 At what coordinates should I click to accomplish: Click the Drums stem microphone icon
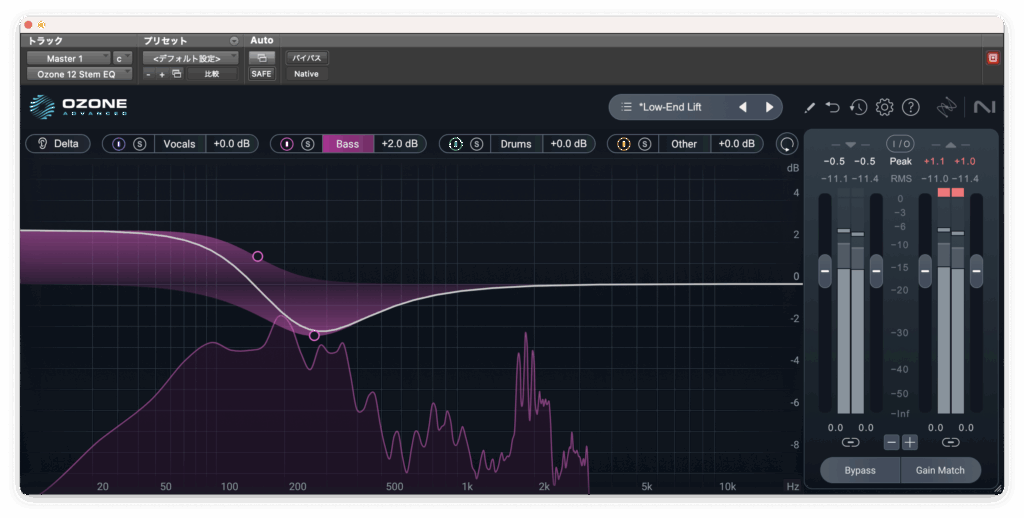455,144
